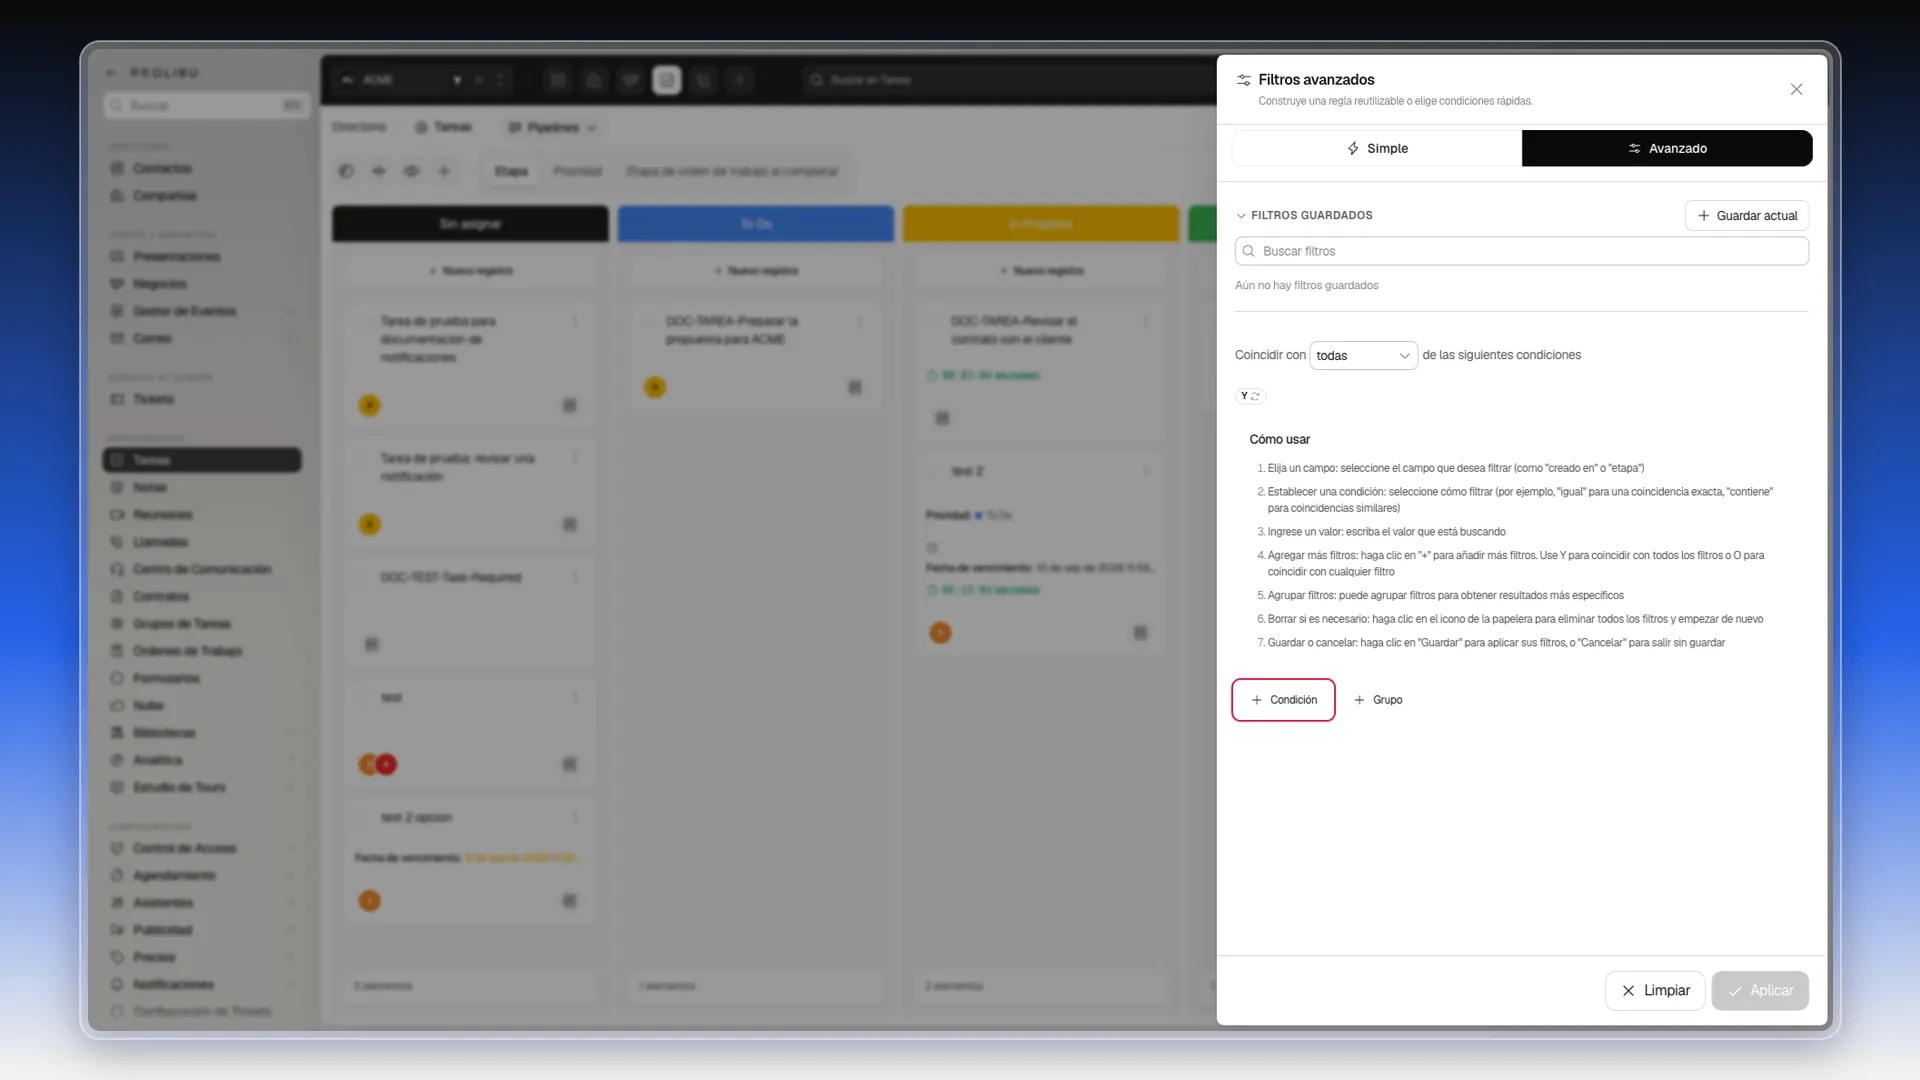Click Limpiar to clear filters
This screenshot has width=1920, height=1080.
click(1655, 990)
